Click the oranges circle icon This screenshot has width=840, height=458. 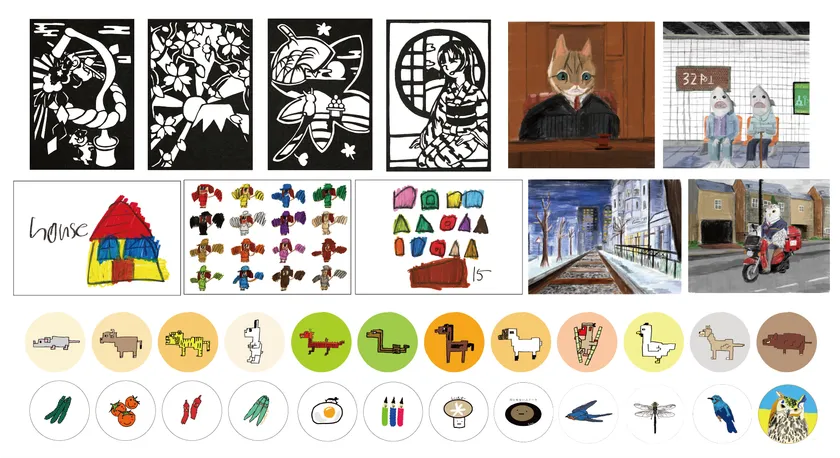(x=125, y=411)
